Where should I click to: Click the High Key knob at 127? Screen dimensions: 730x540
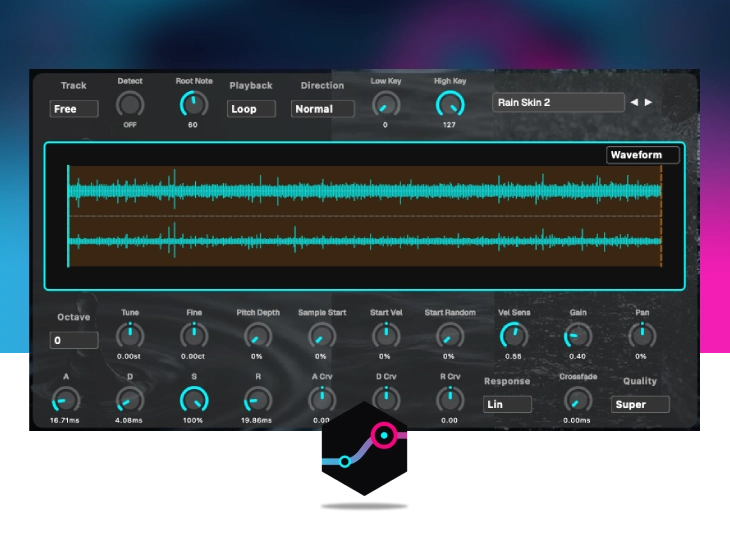click(450, 104)
